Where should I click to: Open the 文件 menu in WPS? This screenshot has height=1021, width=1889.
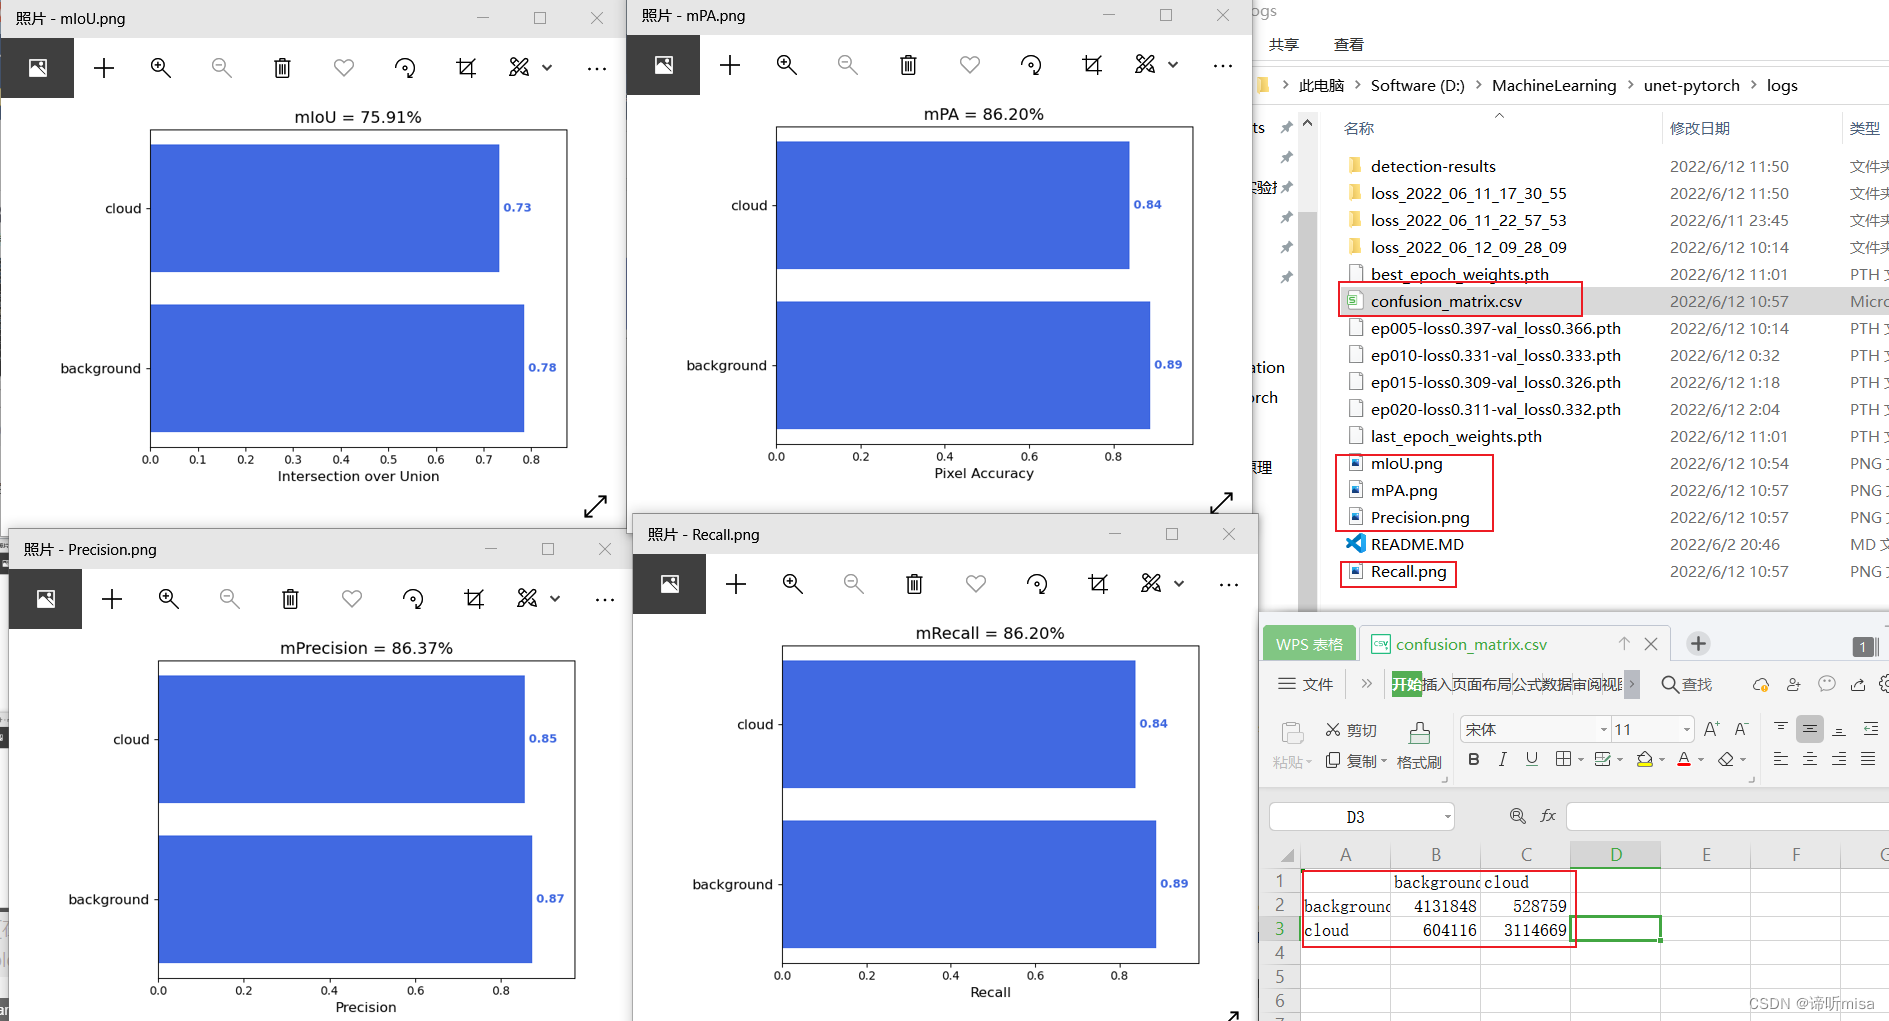point(1306,684)
